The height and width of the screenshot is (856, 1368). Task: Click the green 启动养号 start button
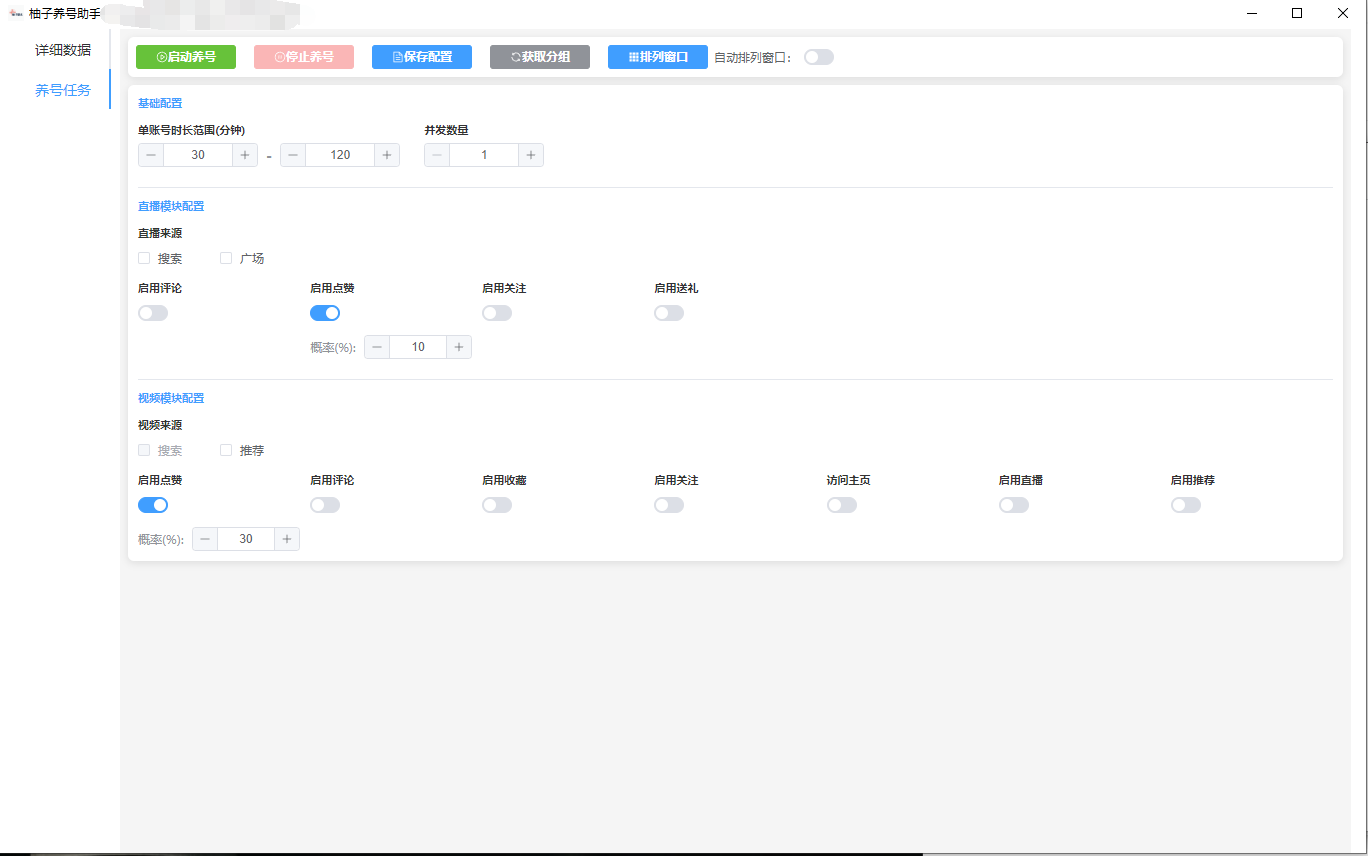point(186,57)
